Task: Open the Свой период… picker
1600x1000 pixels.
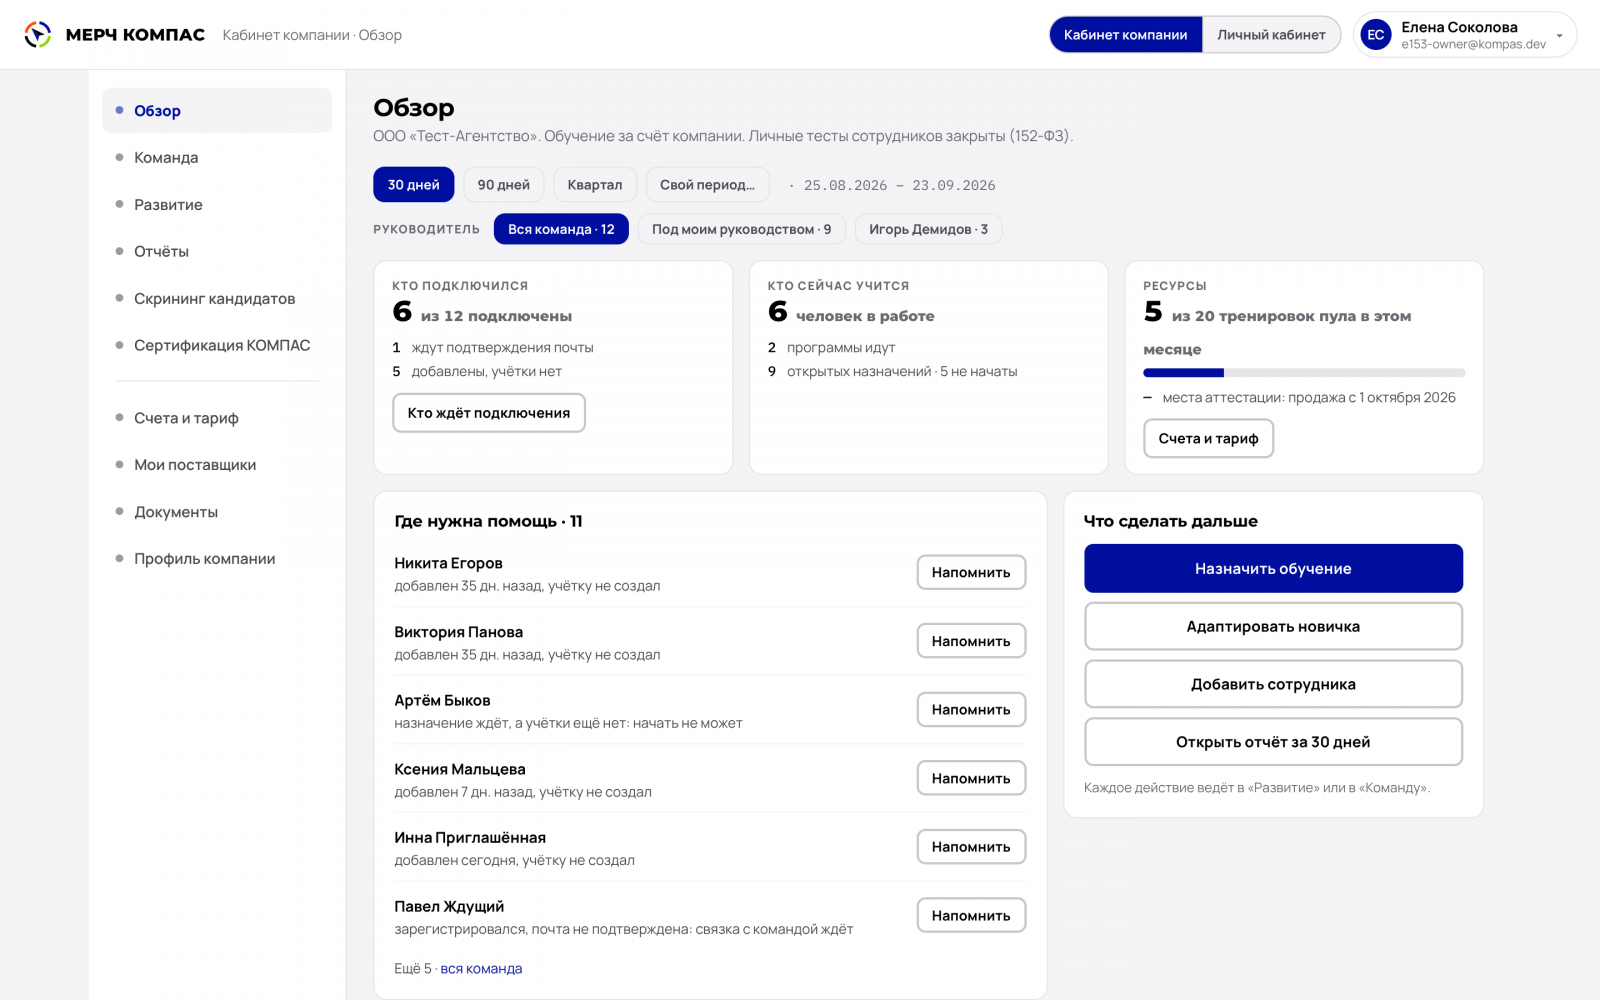Action: coord(707,185)
